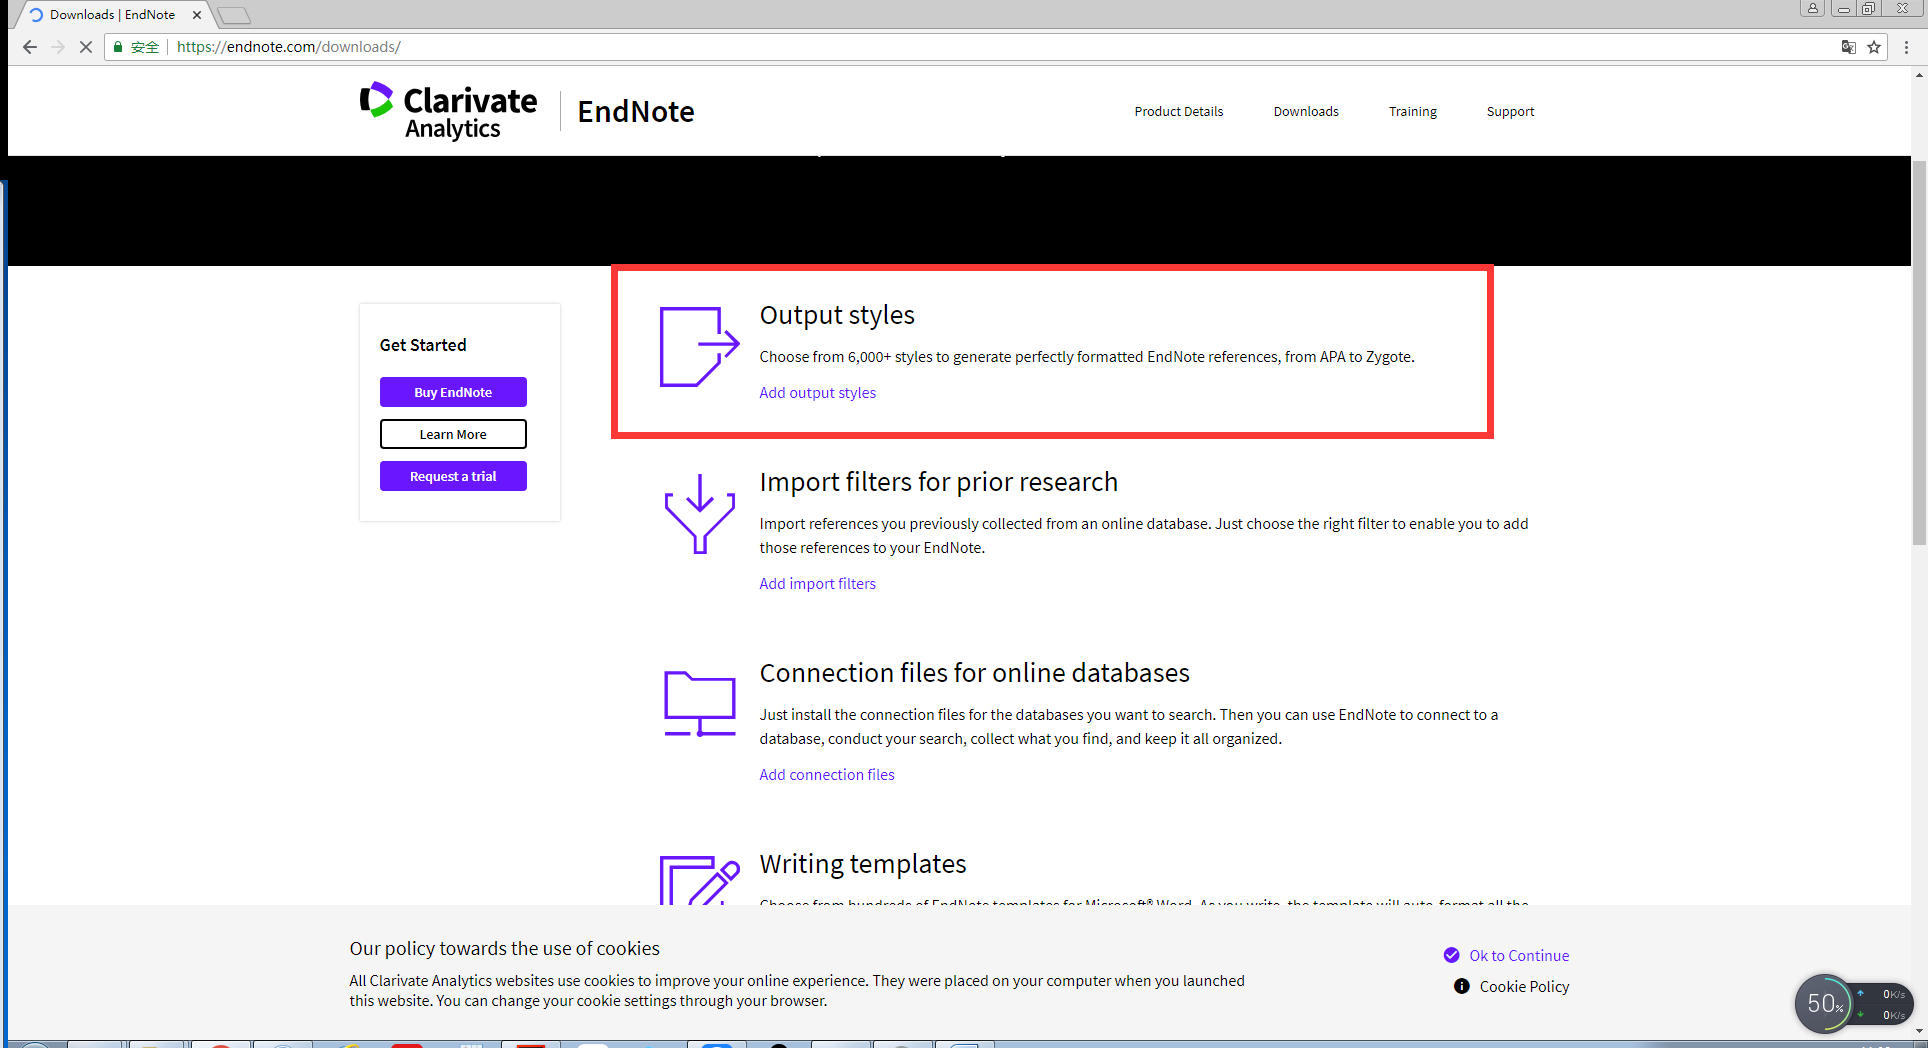Viewport: 1928px width, 1048px height.
Task: Click the Buy EndNote button
Action: (453, 392)
